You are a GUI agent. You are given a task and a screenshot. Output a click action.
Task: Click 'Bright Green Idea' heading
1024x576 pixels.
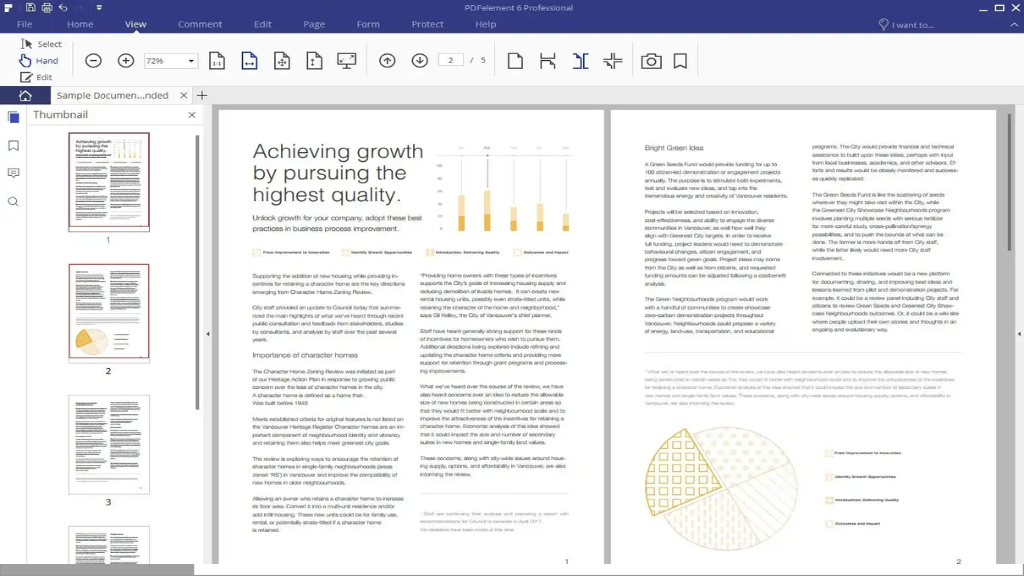(x=674, y=148)
